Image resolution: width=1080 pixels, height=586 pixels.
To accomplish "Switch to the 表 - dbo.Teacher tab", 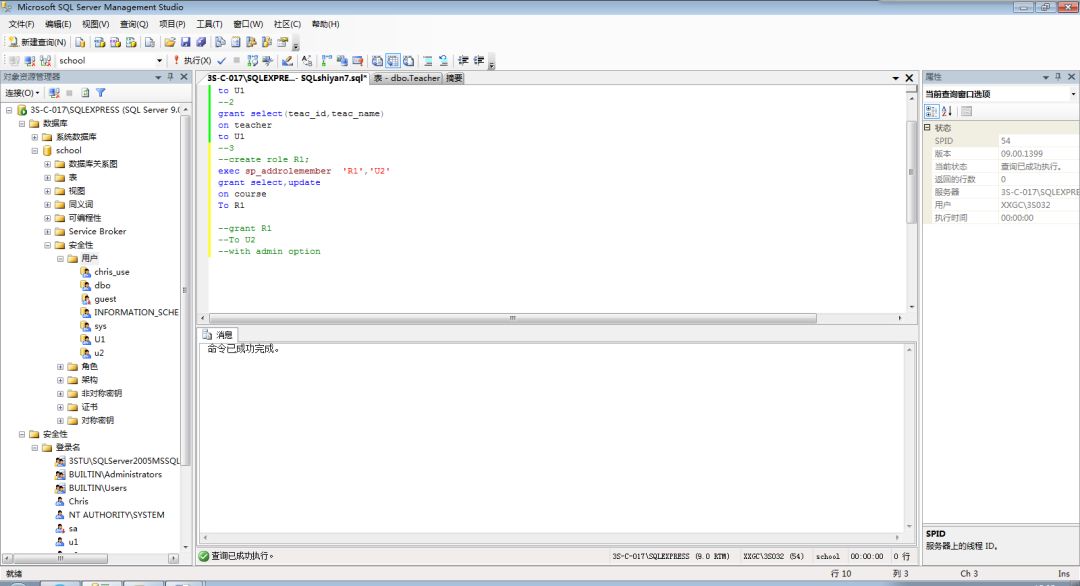I will [x=406, y=77].
